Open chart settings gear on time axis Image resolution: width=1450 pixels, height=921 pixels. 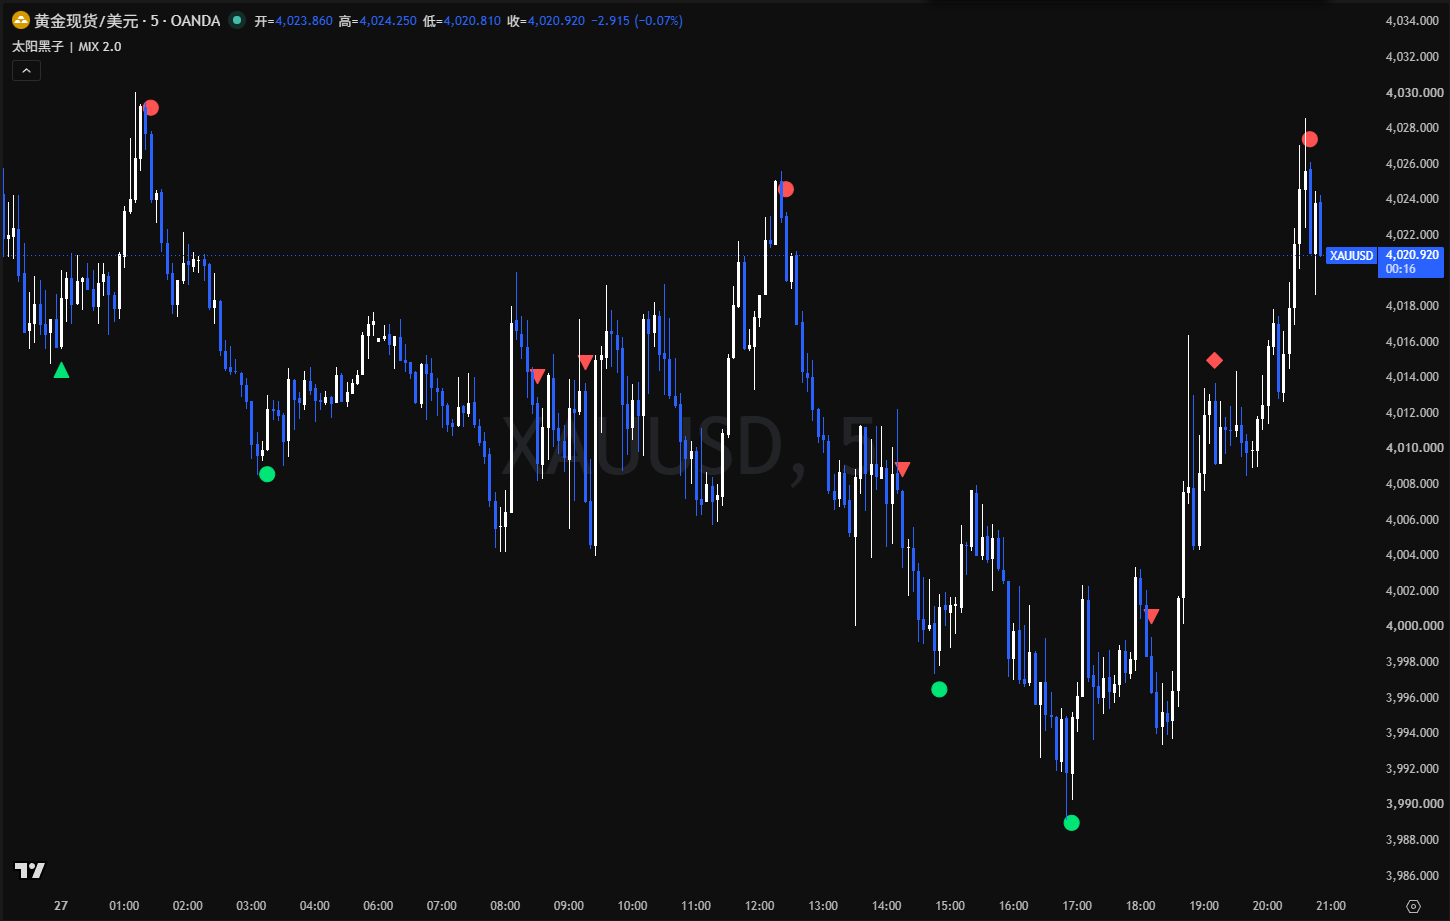tap(1413, 906)
